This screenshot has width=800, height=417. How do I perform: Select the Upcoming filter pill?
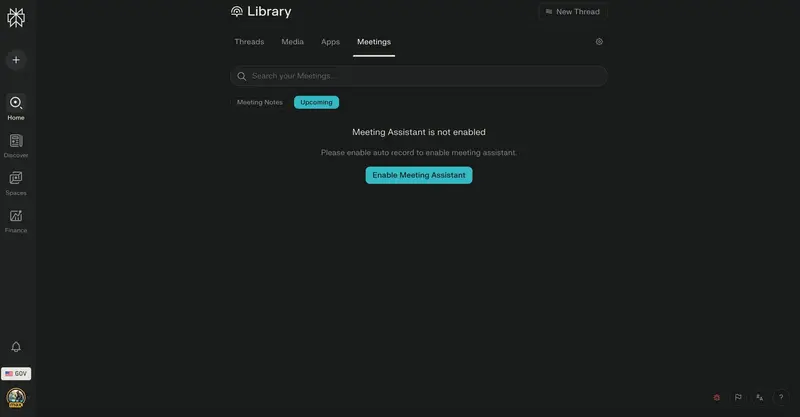316,102
